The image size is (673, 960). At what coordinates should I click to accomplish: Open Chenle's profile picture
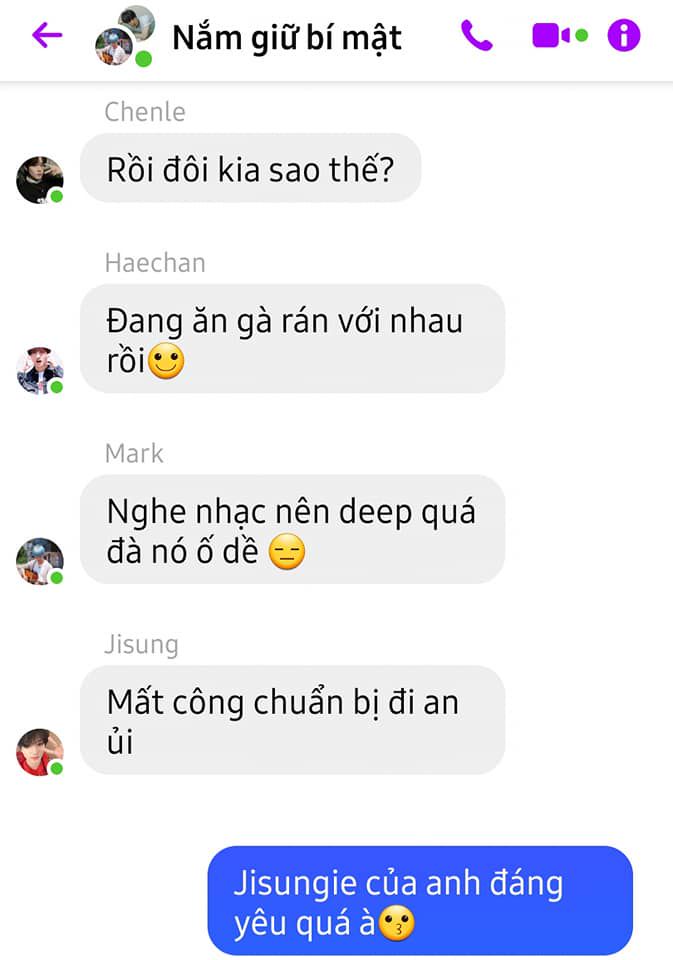click(x=40, y=179)
